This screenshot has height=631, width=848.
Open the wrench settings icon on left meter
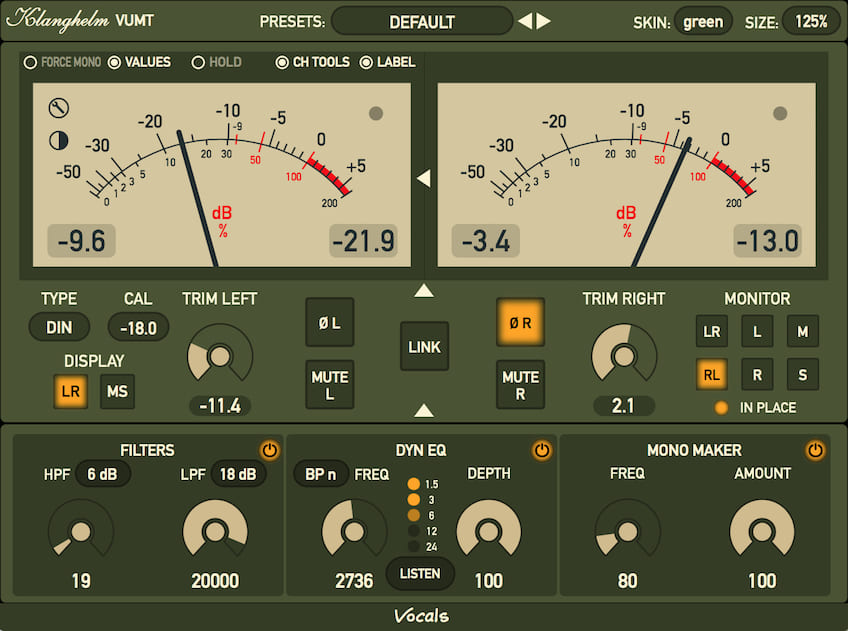pyautogui.click(x=58, y=108)
